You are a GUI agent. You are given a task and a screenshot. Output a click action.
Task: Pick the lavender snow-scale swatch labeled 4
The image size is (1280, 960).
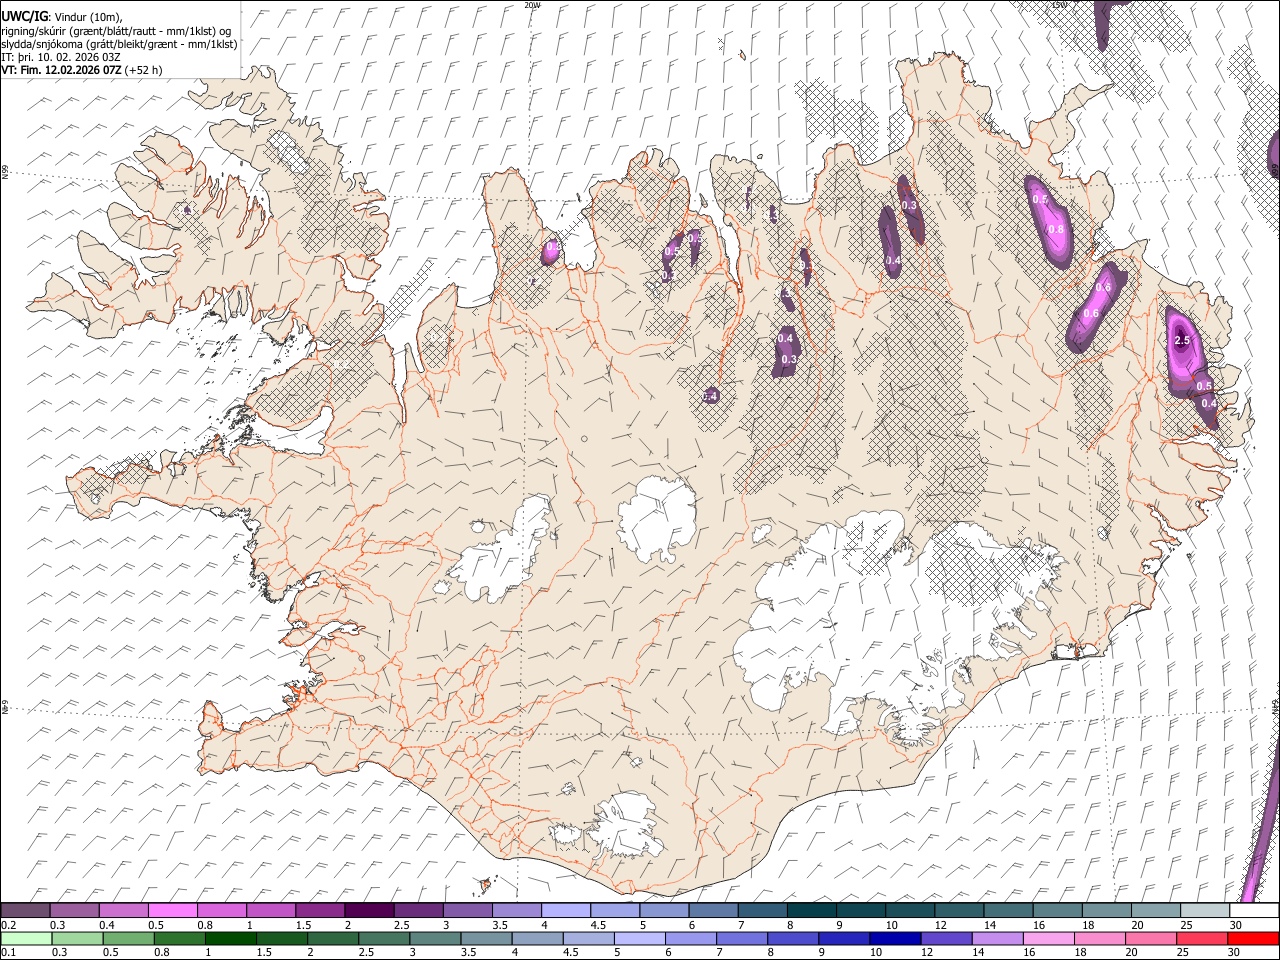click(566, 910)
